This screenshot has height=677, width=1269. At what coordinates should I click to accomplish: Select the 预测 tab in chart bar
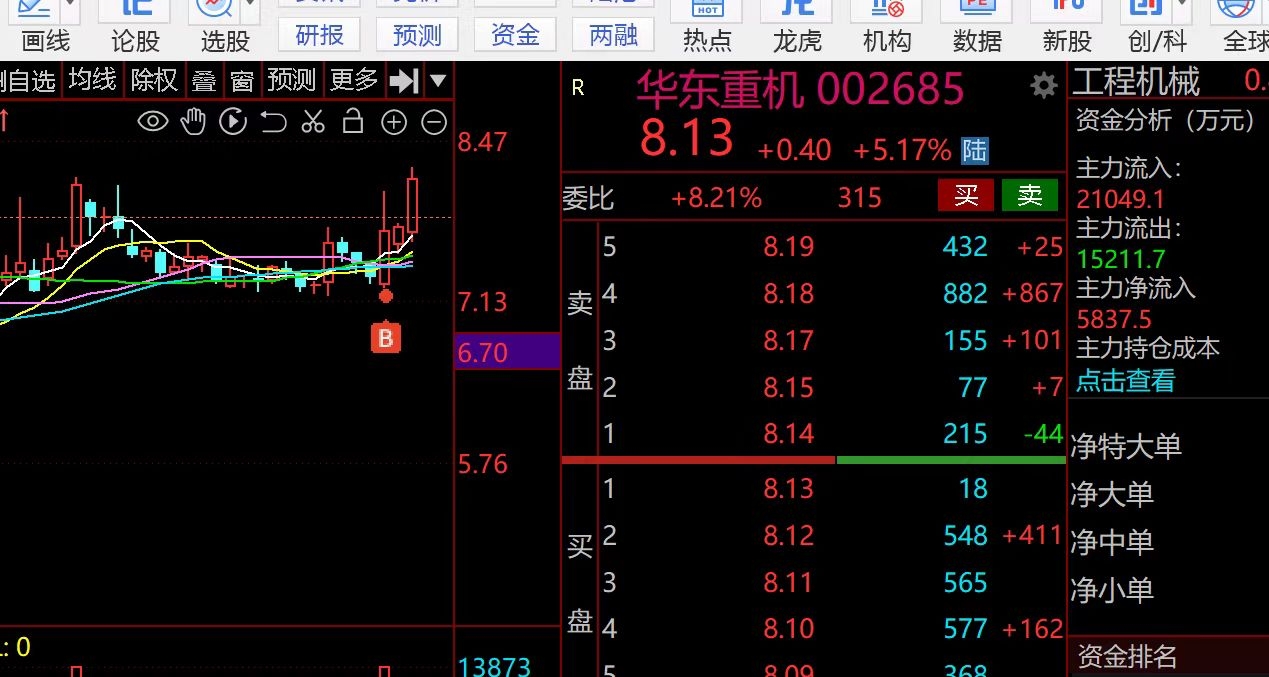coord(292,80)
